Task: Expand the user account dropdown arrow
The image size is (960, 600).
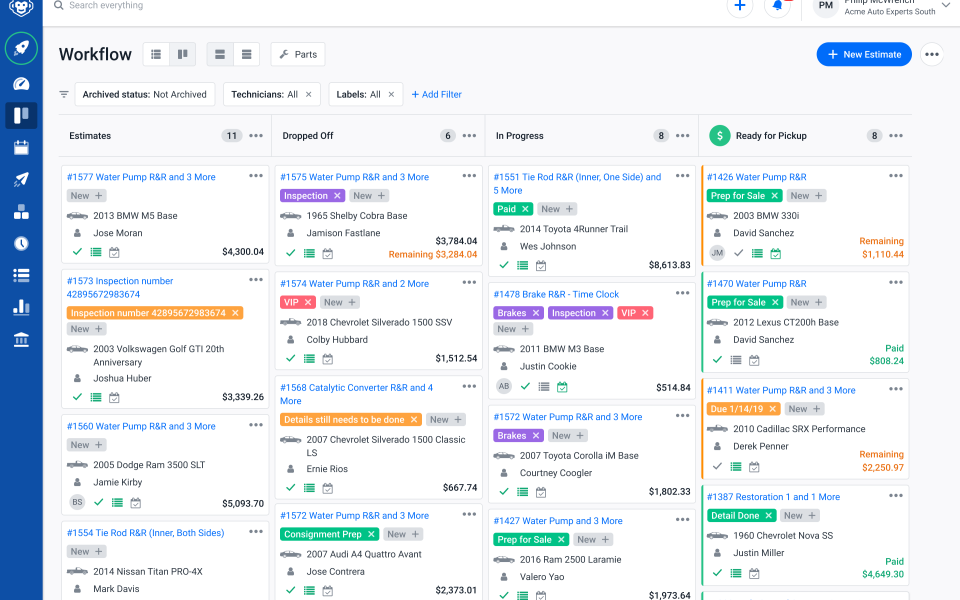Action: pyautogui.click(x=947, y=6)
